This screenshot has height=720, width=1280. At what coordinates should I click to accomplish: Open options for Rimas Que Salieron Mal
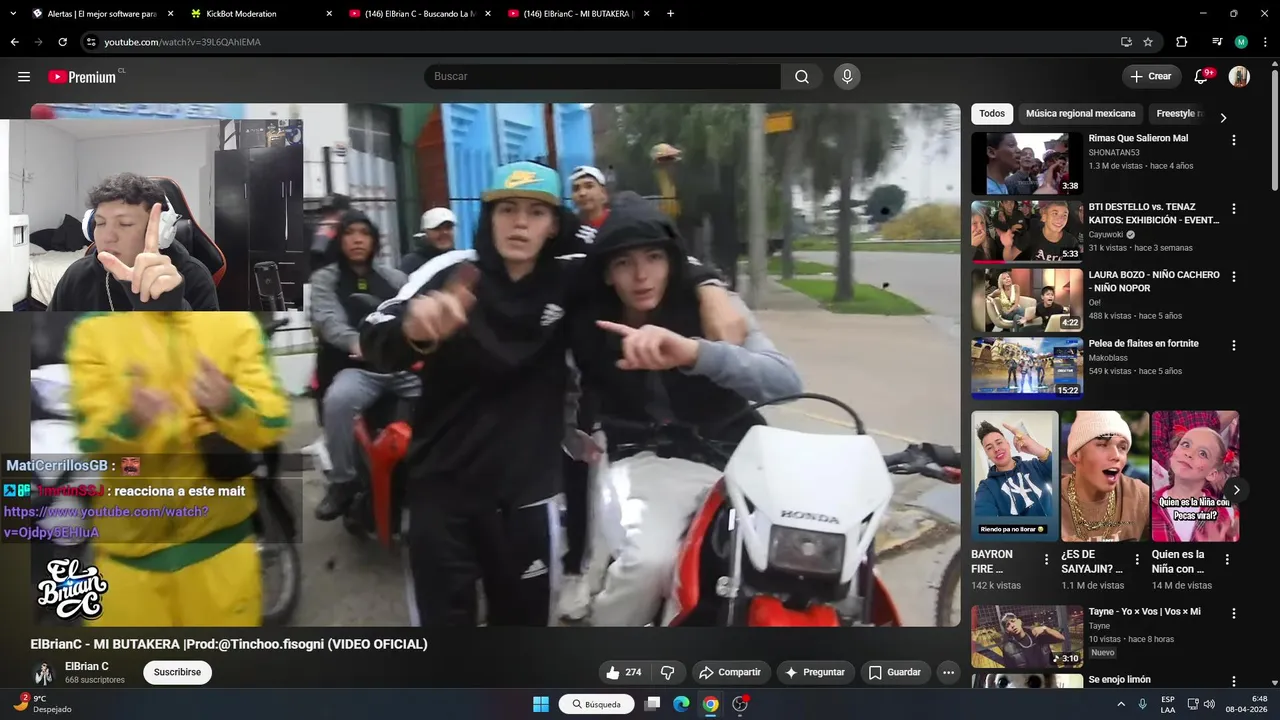[x=1233, y=141]
